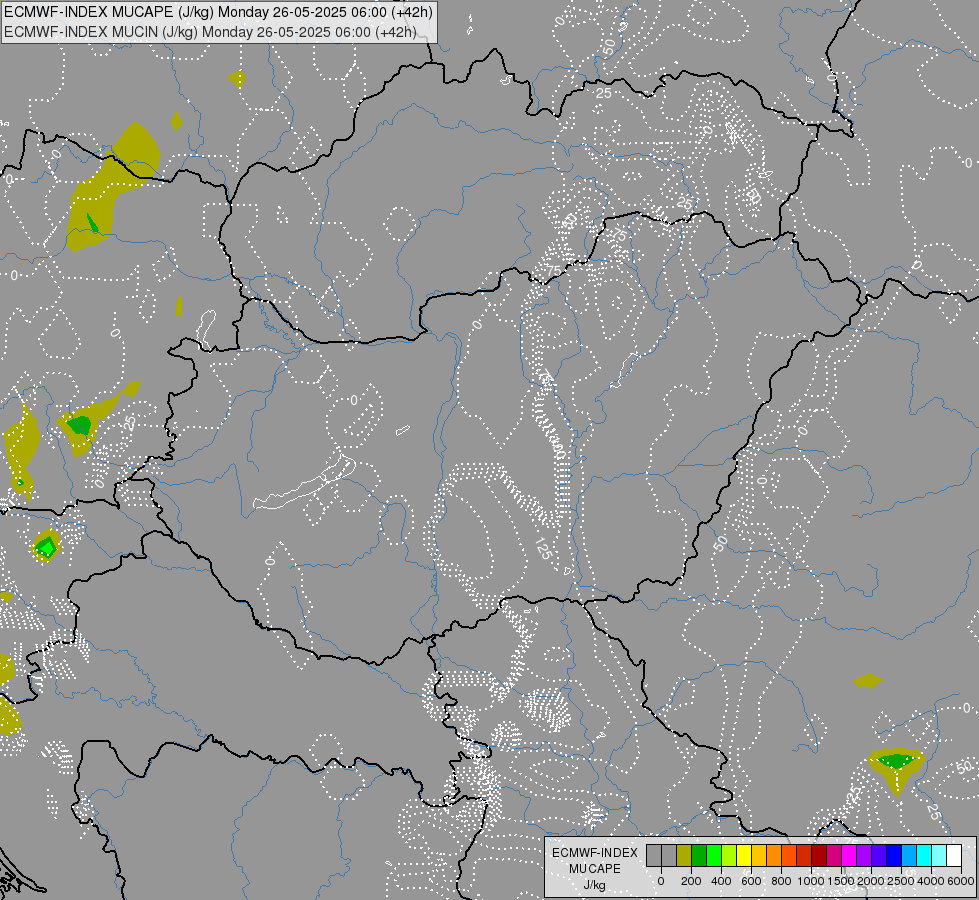Click the J/kg unit label in legend

click(x=594, y=886)
